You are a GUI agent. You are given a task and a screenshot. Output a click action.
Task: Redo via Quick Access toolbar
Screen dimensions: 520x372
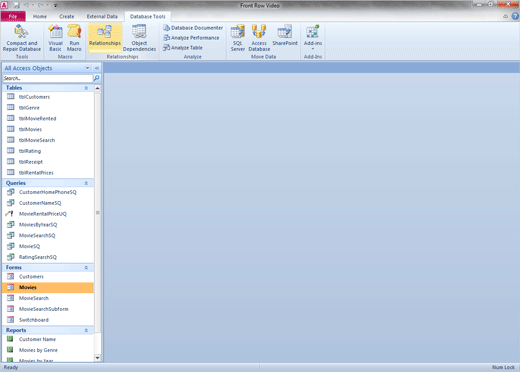(x=40, y=5)
